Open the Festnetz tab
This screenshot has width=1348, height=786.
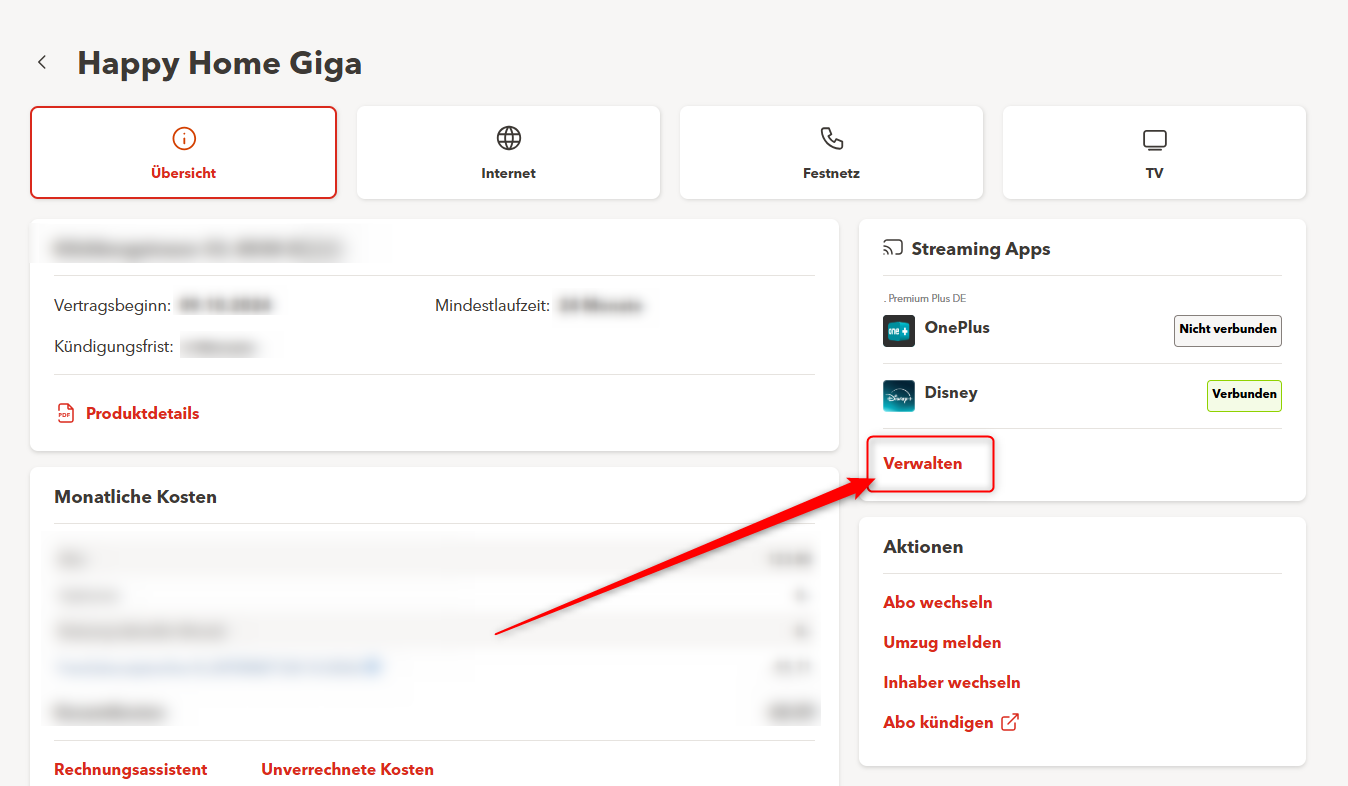pos(831,173)
